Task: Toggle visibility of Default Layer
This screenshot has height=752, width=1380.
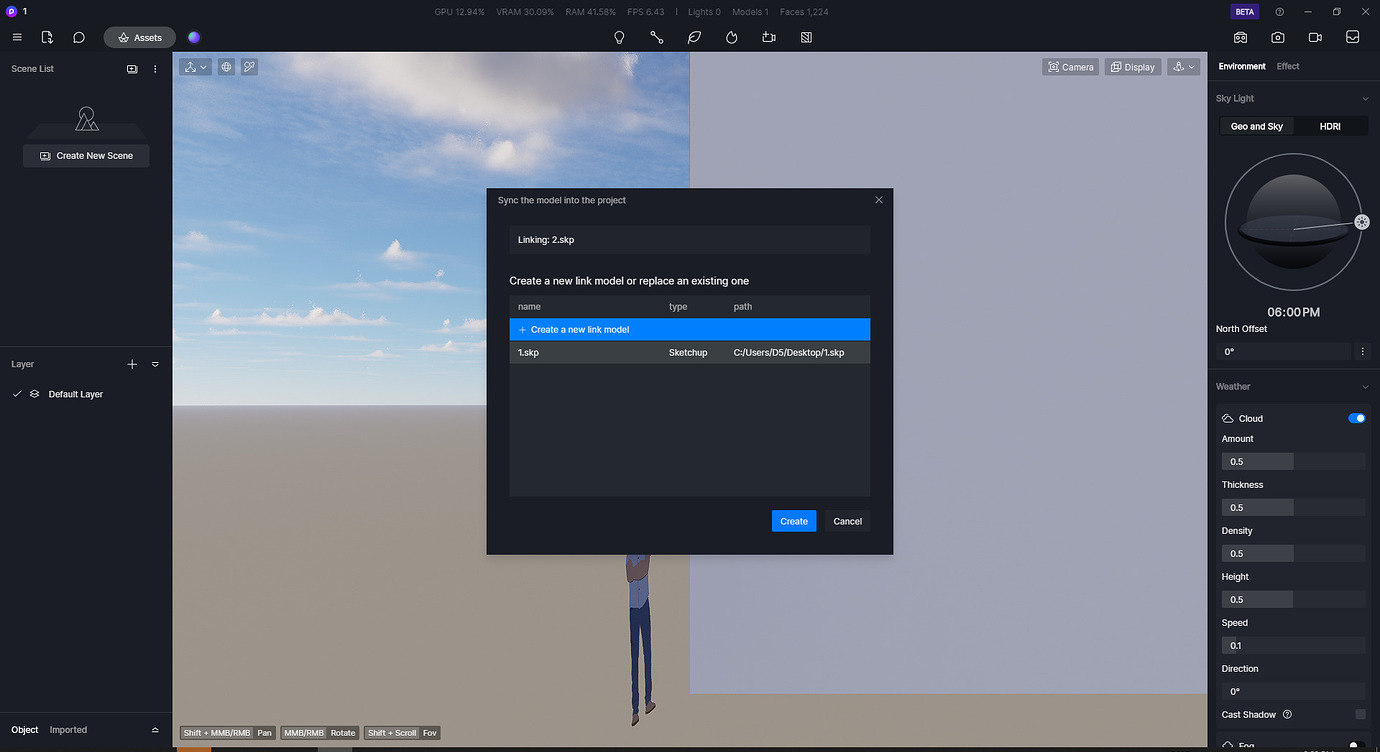Action: click(33, 394)
